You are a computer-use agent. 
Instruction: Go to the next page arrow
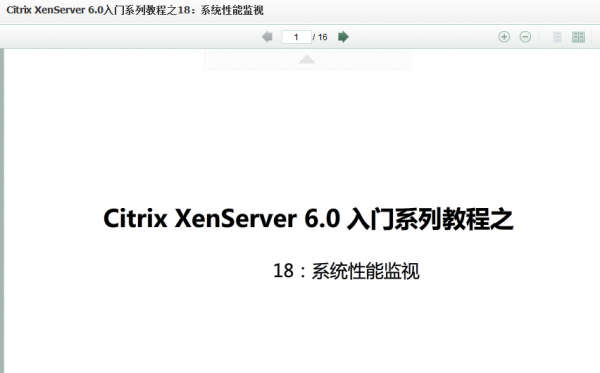tap(343, 37)
